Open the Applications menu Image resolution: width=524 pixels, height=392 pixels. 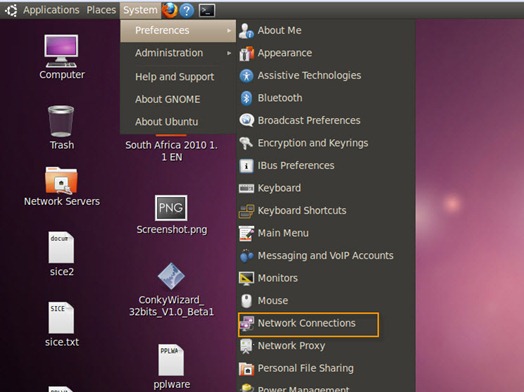pyautogui.click(x=51, y=10)
